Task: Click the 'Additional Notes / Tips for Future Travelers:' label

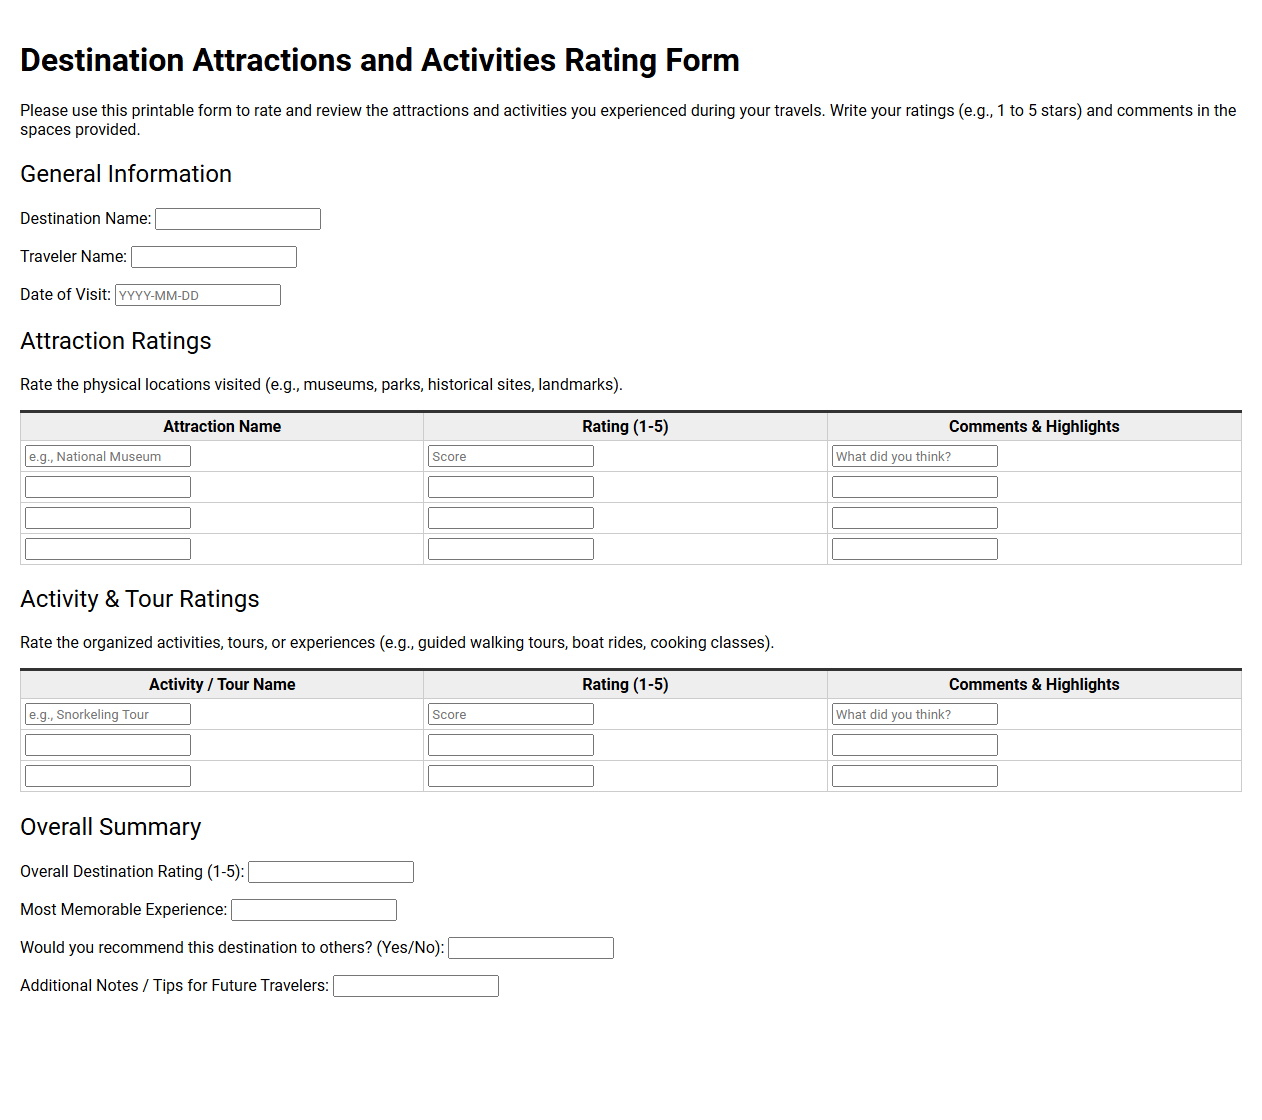Action: (x=175, y=986)
